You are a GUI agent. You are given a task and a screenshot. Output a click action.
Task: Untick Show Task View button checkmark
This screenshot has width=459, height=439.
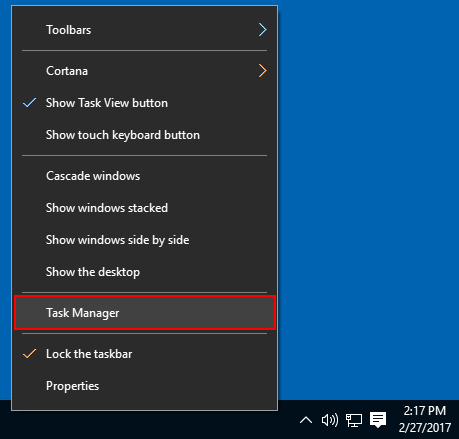[x=29, y=103]
